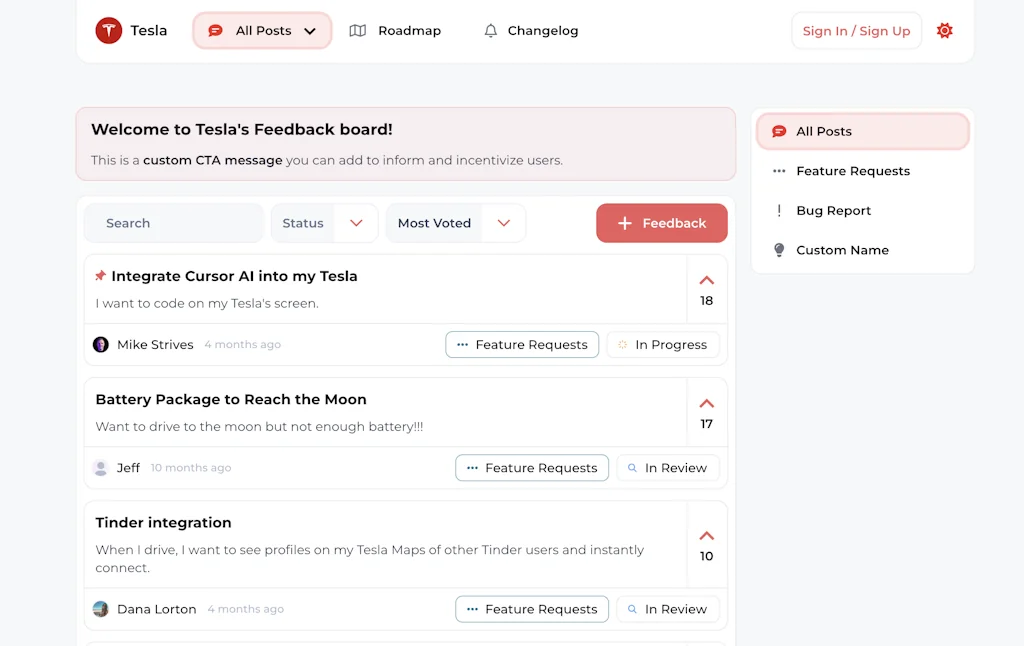
Task: Open the Changelog bell item
Action: point(531,31)
